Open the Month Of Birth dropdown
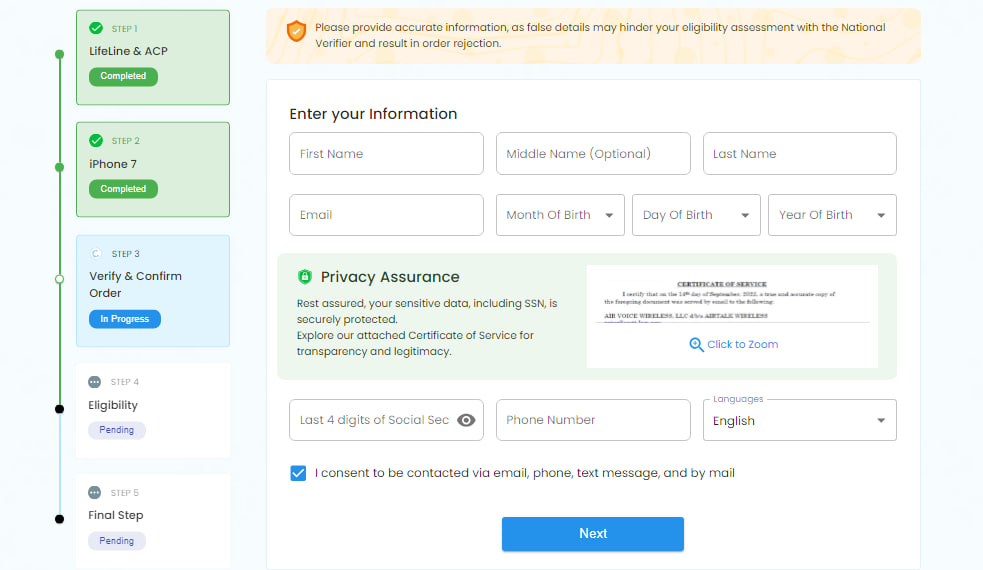Viewport: 983px width, 570px height. click(560, 215)
